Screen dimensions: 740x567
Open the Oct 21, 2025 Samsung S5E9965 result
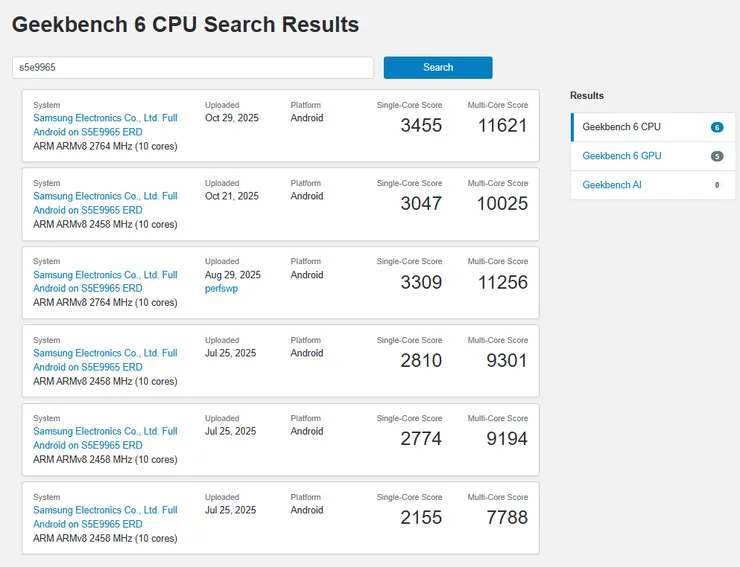[x=105, y=203]
